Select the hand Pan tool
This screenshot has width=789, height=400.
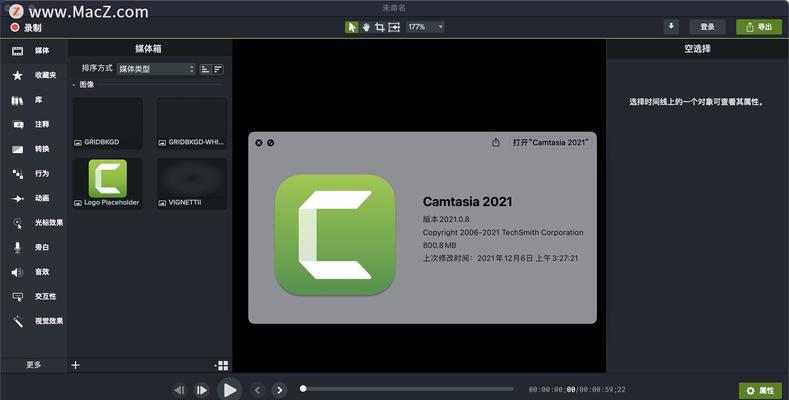coord(366,27)
